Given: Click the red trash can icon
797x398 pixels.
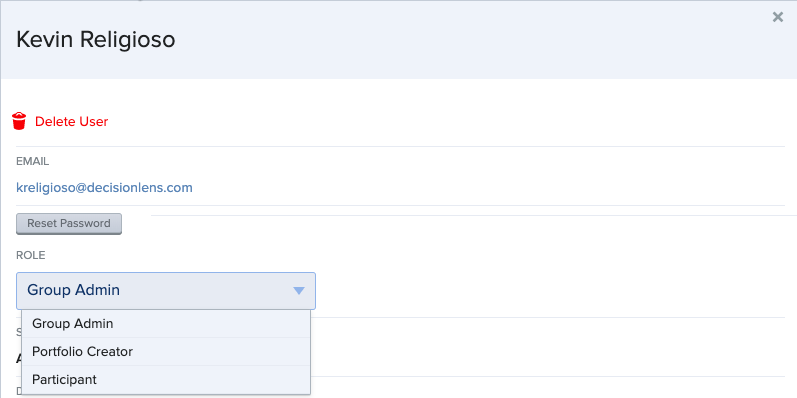Looking at the screenshot, I should 19,121.
